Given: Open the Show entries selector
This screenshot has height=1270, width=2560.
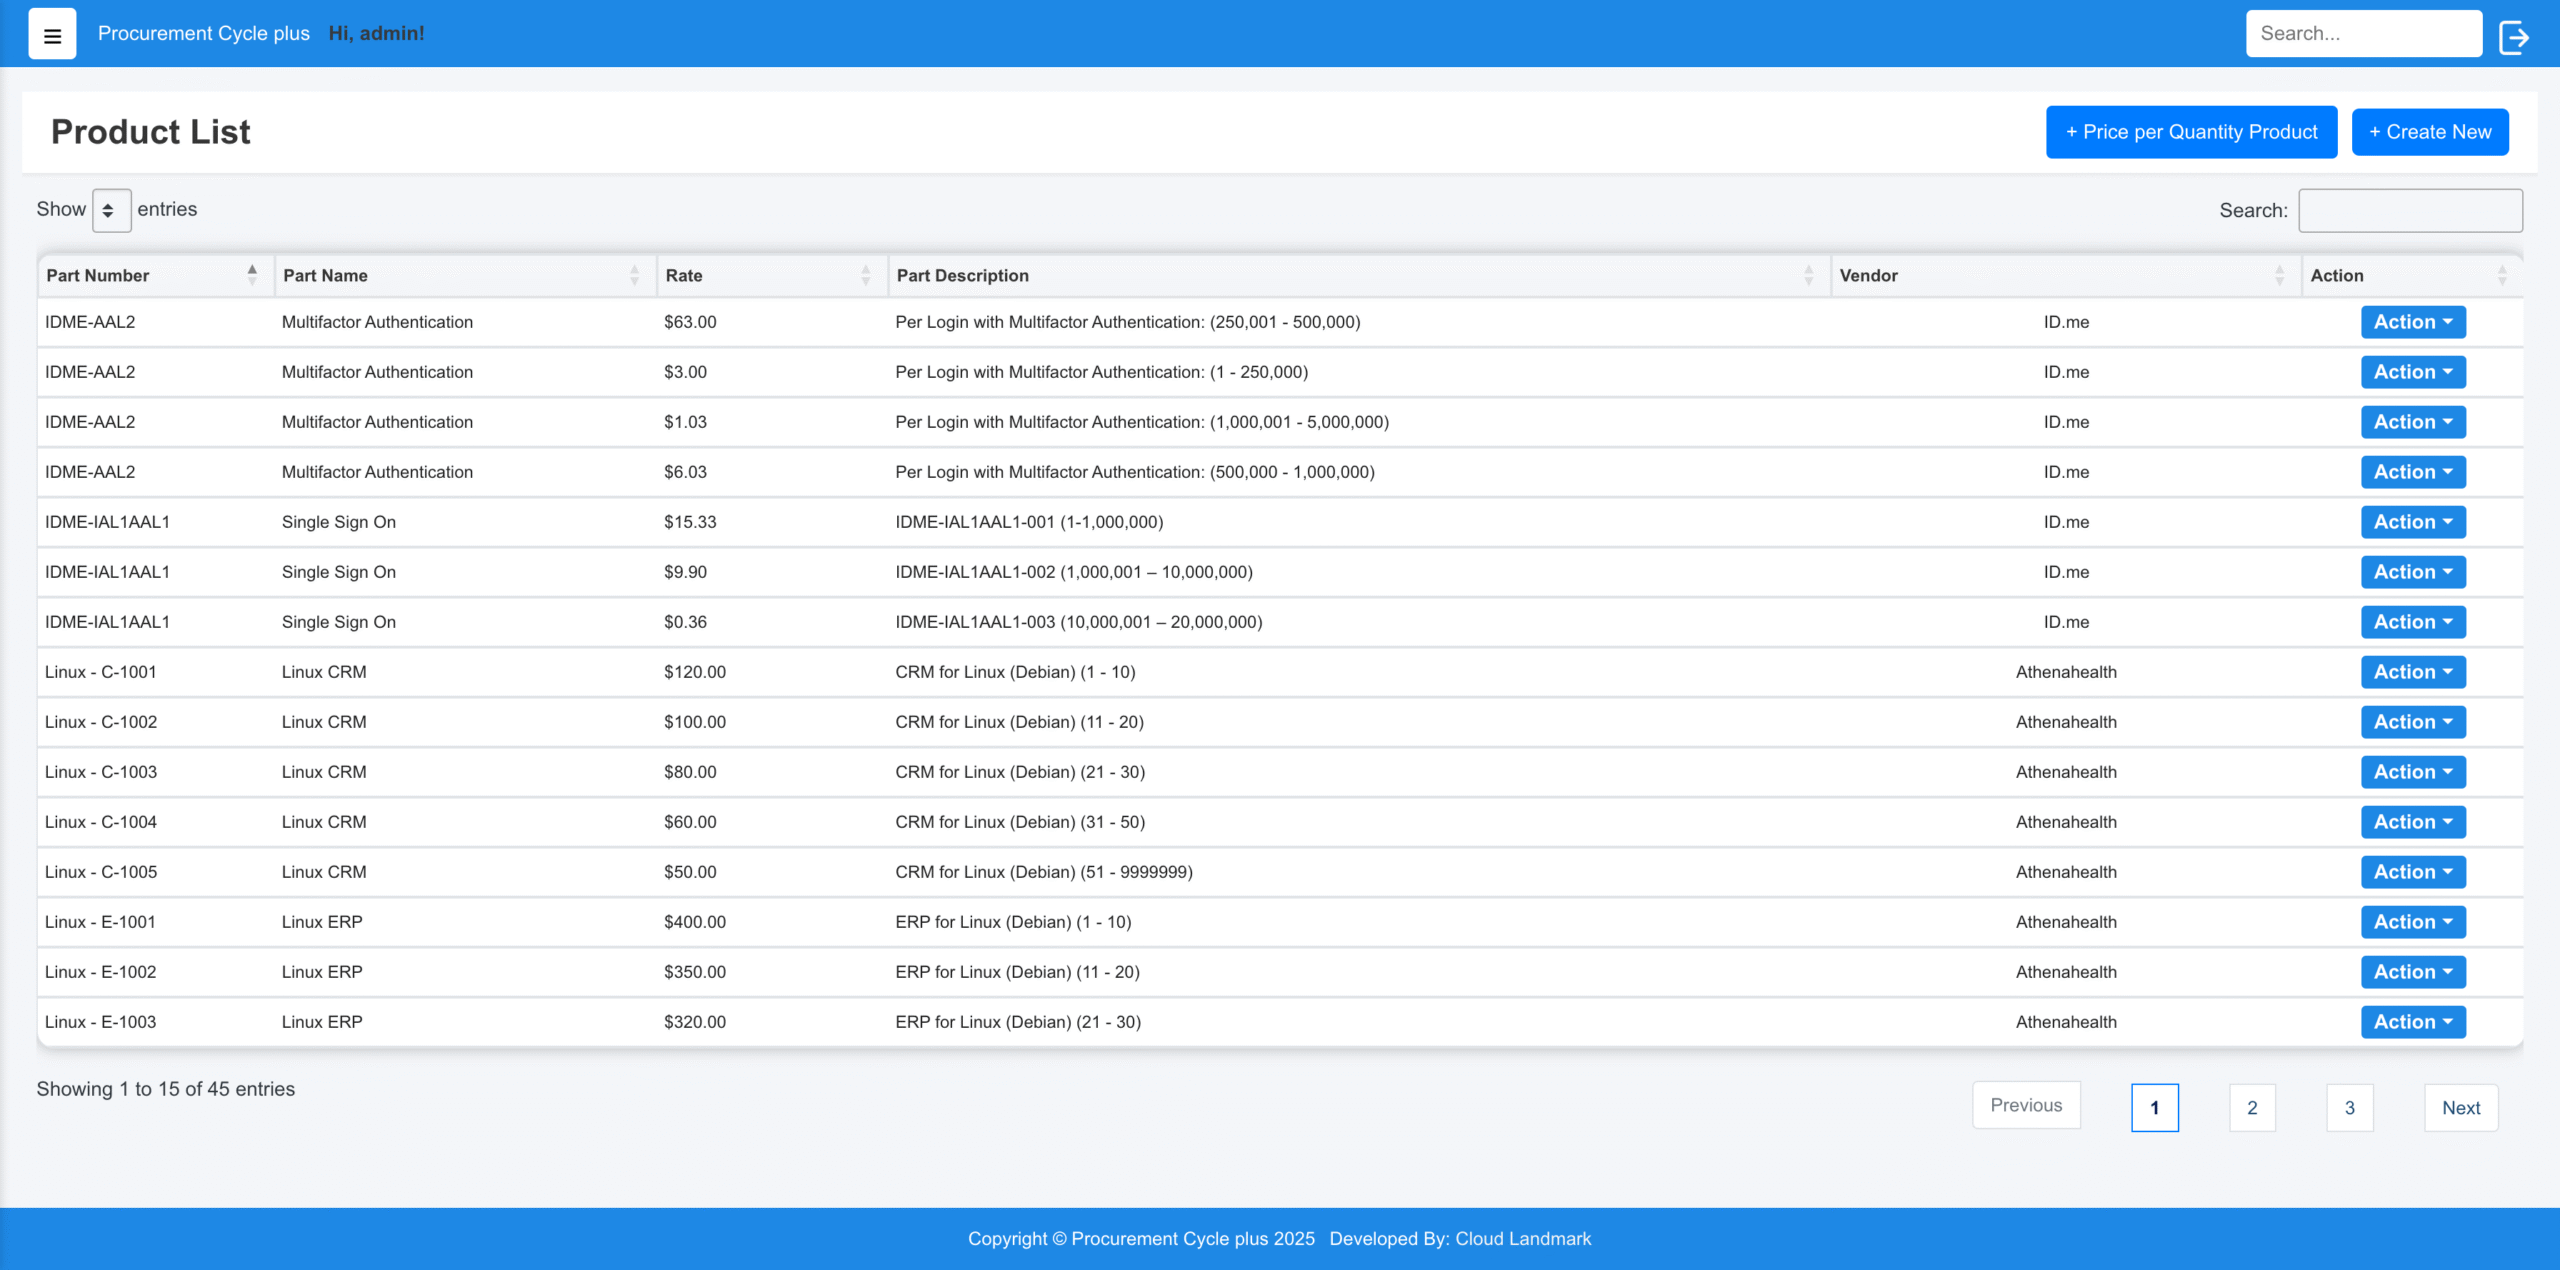Looking at the screenshot, I should click(111, 210).
